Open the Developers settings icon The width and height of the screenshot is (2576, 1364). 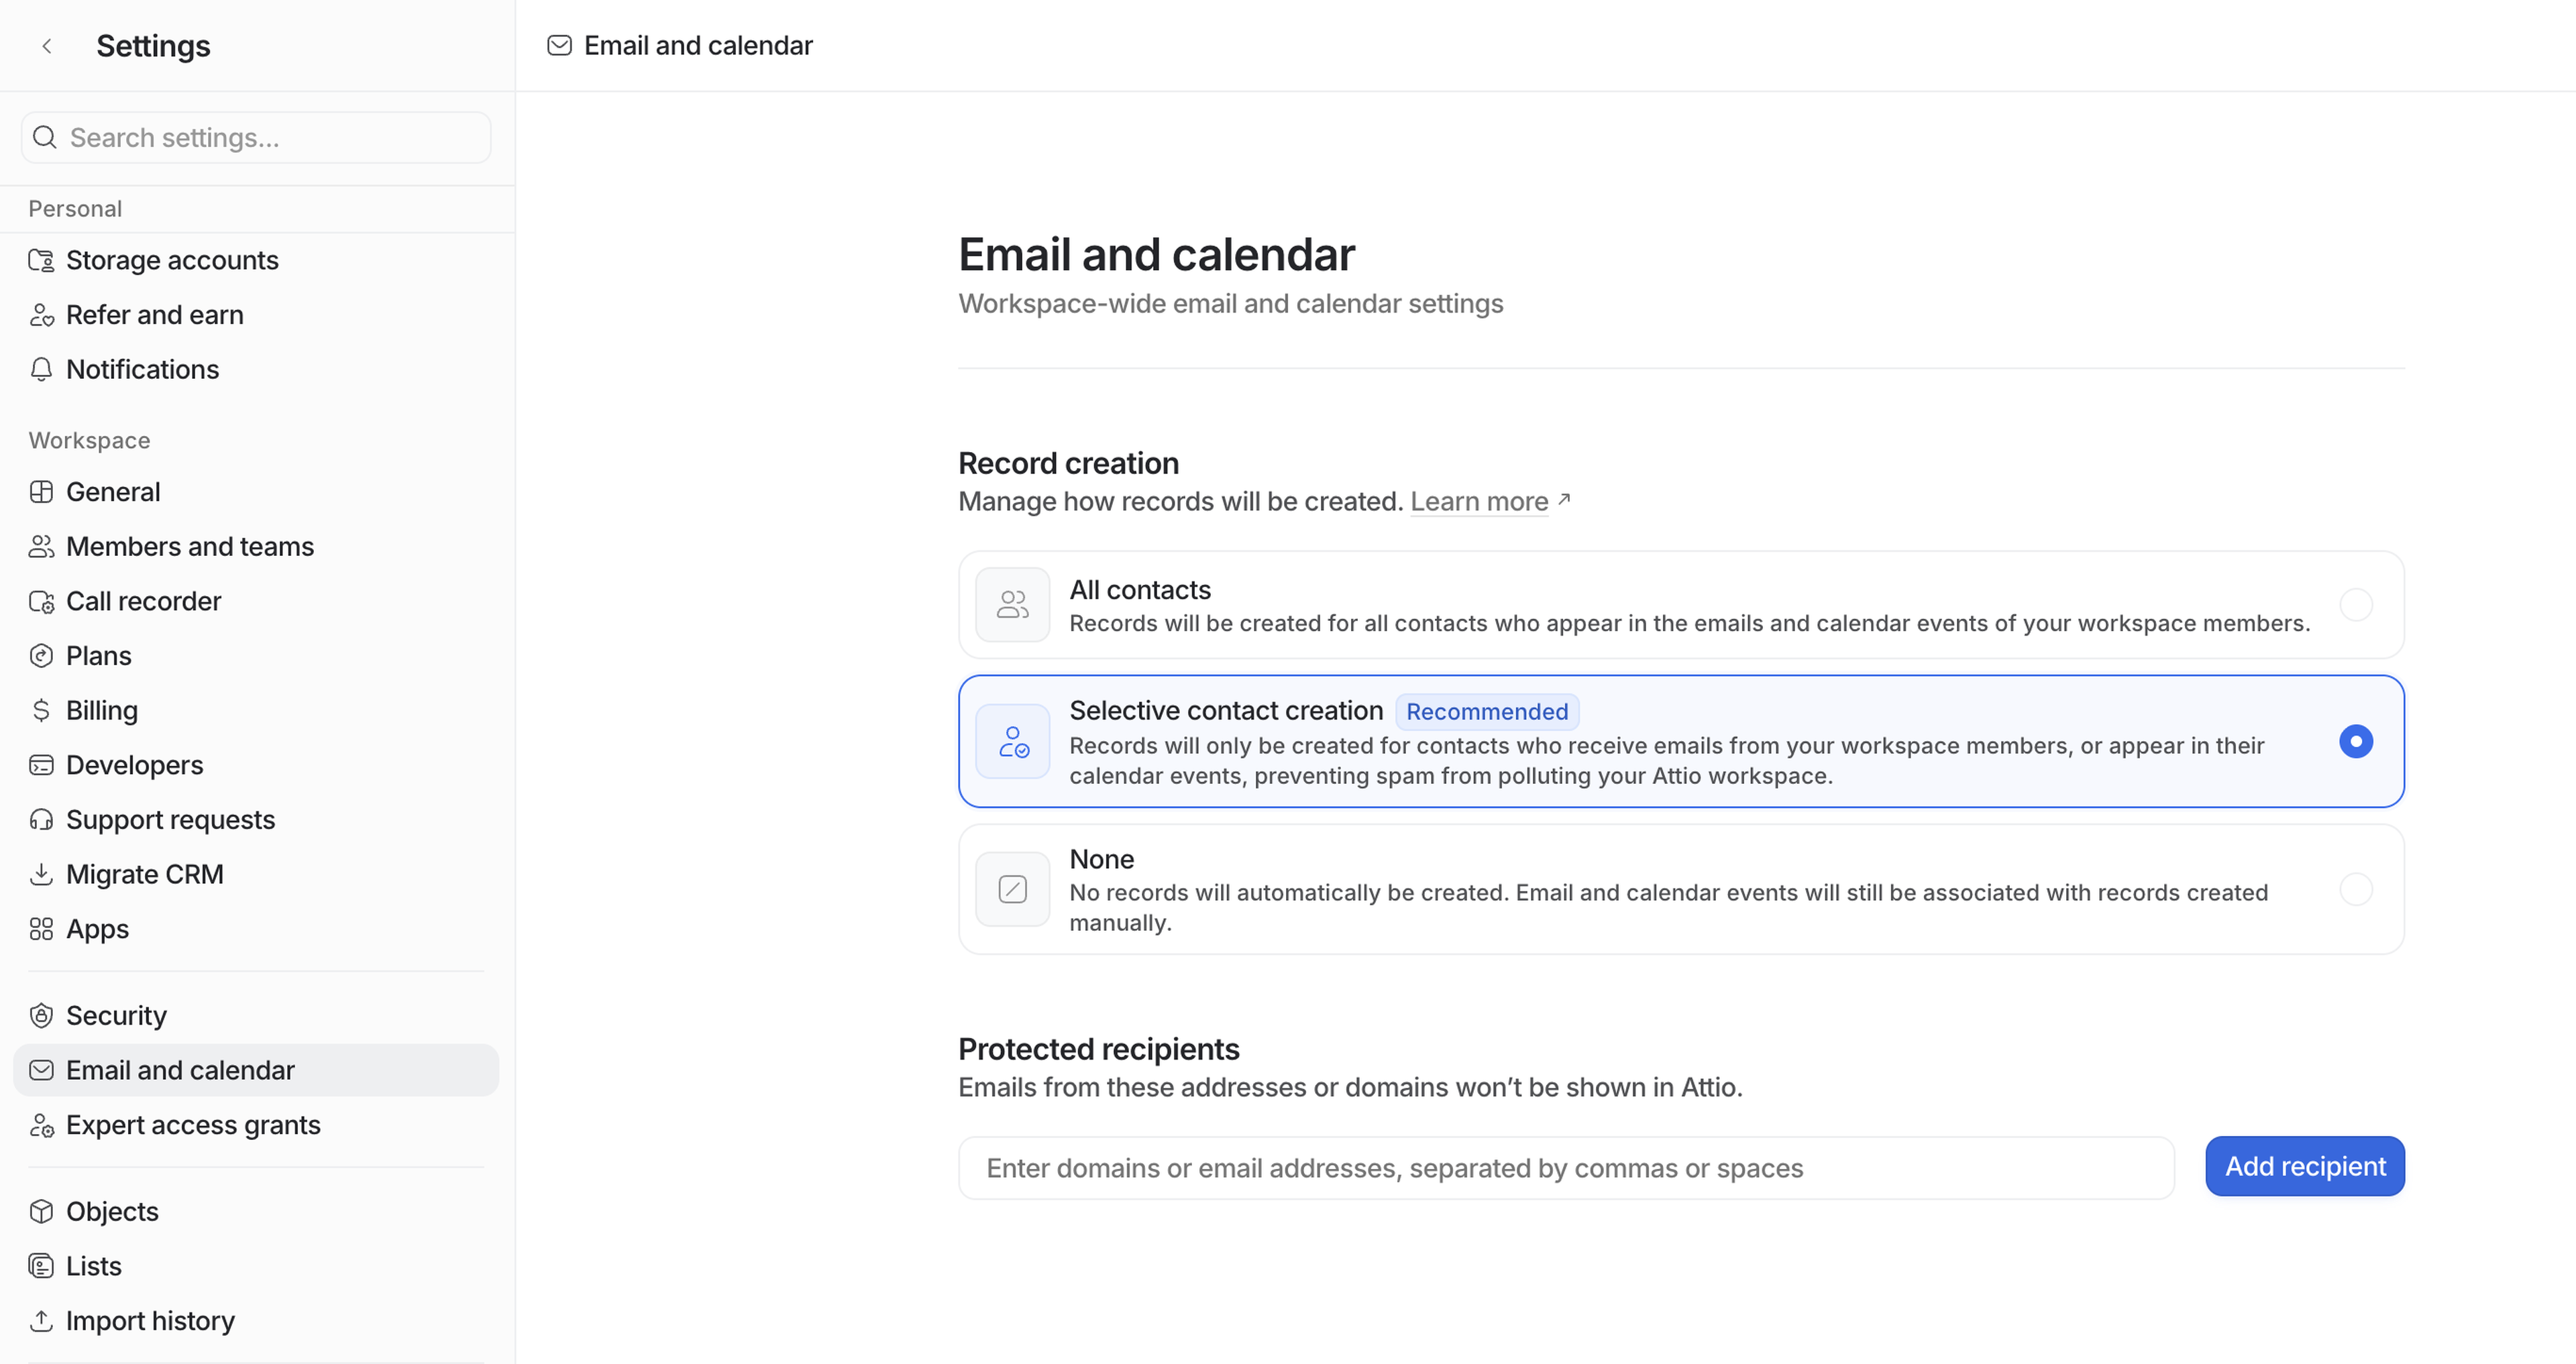pos(41,765)
